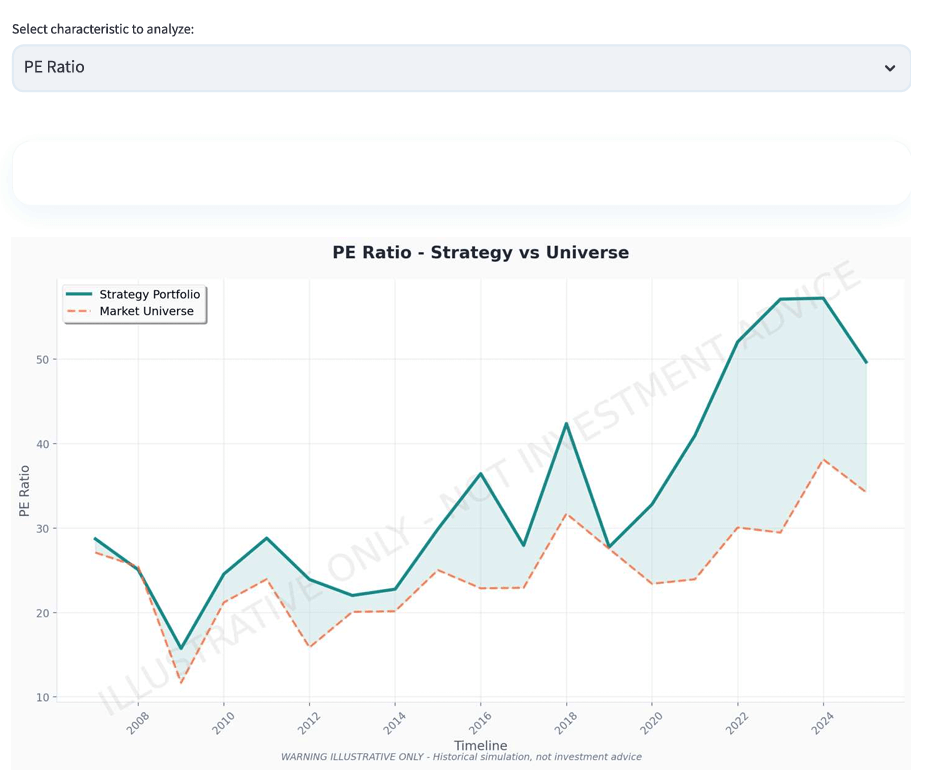The width and height of the screenshot is (935, 774).
Task: Click the Strategy Portfolio teal line legend swatch
Action: [x=79, y=294]
